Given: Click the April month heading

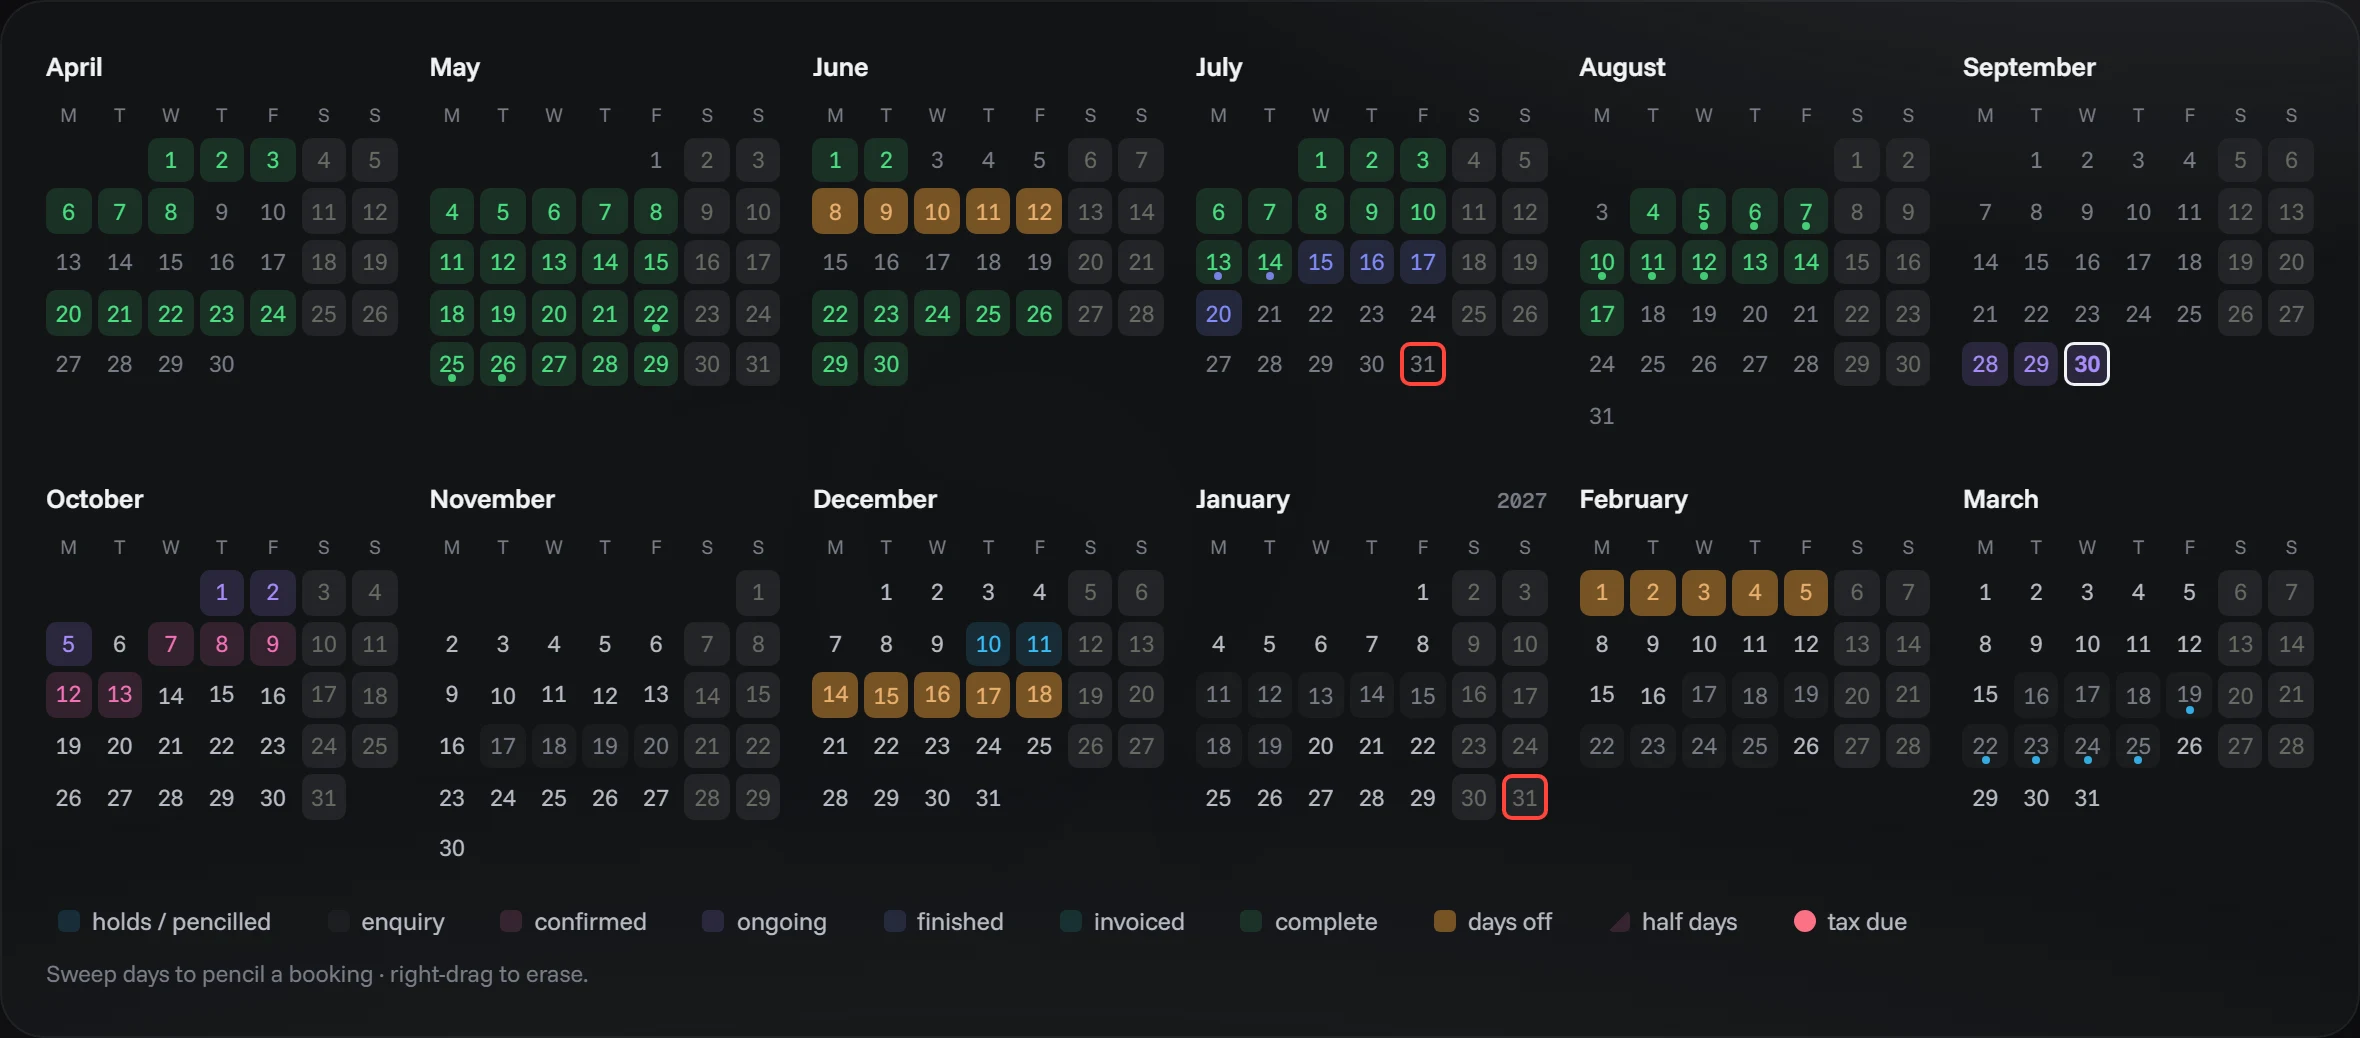Looking at the screenshot, I should 74,67.
